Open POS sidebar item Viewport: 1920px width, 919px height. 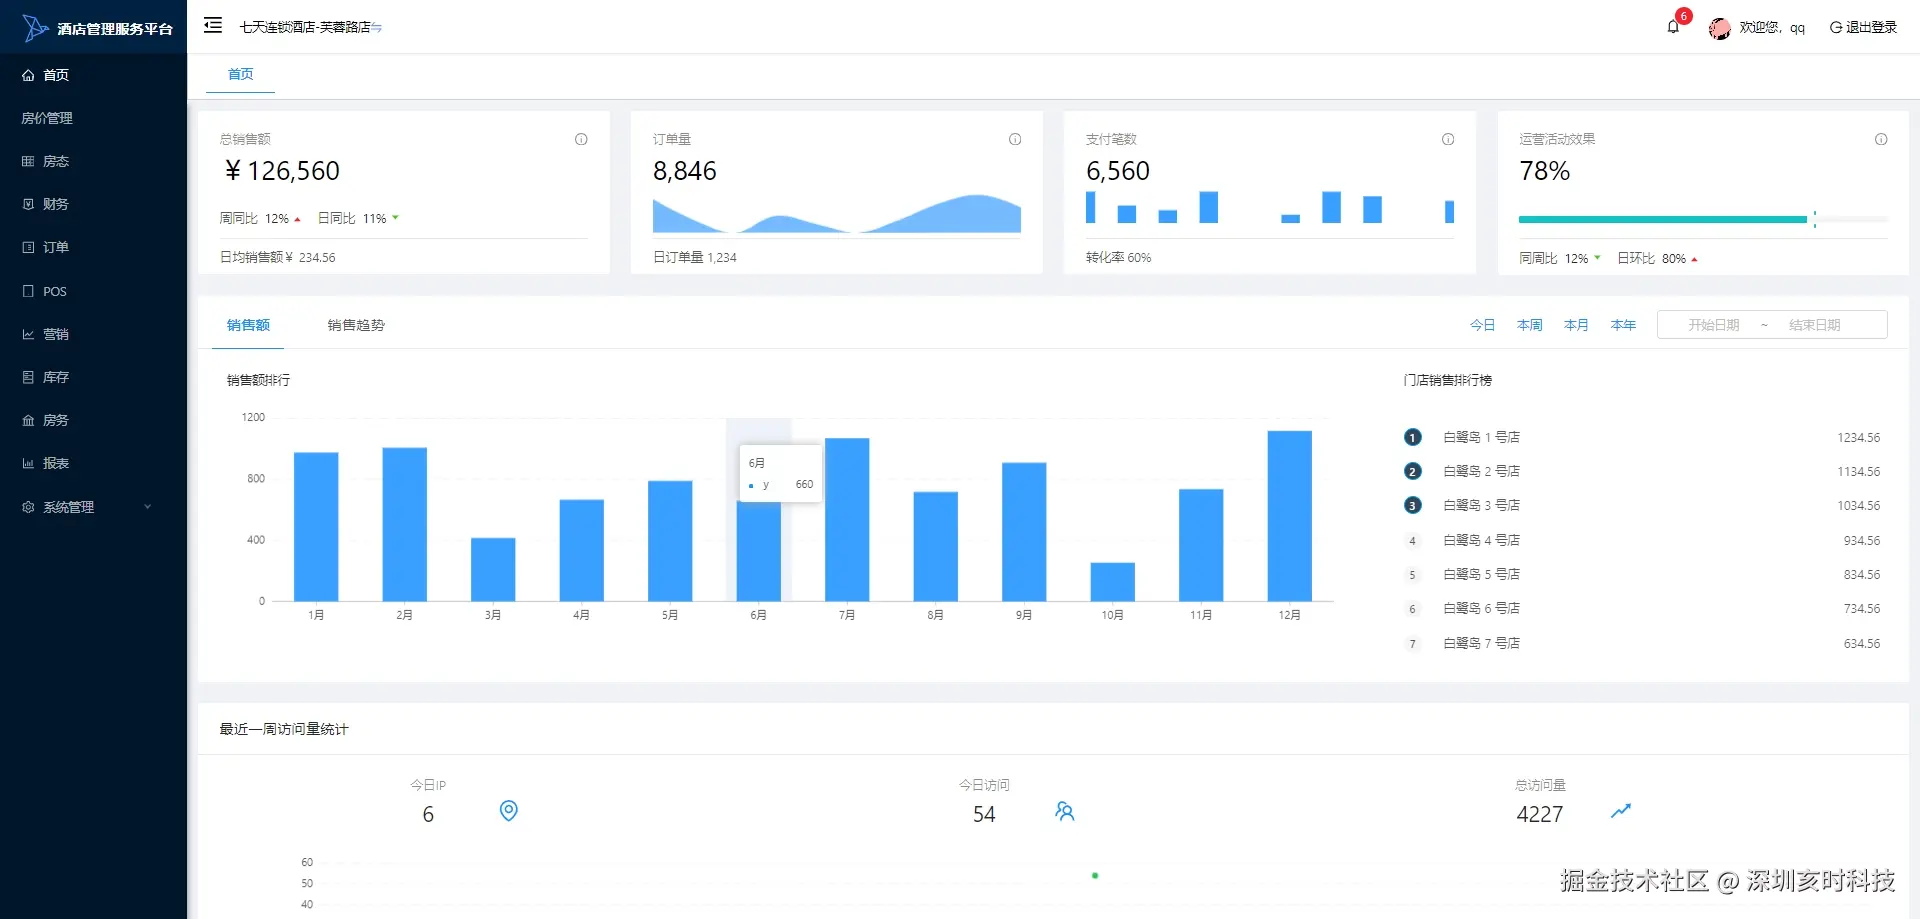click(x=94, y=291)
